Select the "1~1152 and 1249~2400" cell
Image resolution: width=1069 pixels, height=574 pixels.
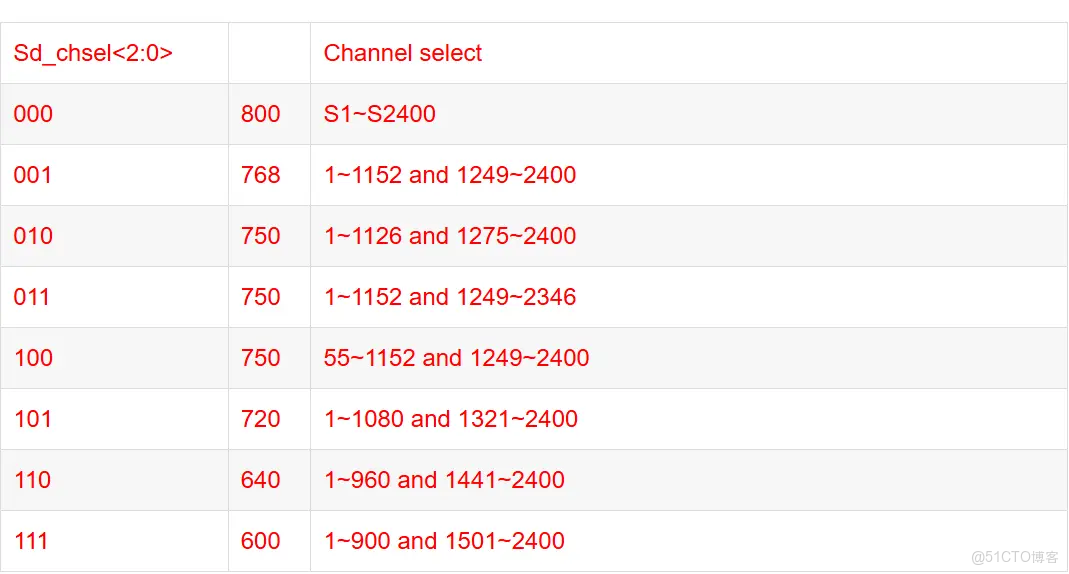(x=450, y=175)
